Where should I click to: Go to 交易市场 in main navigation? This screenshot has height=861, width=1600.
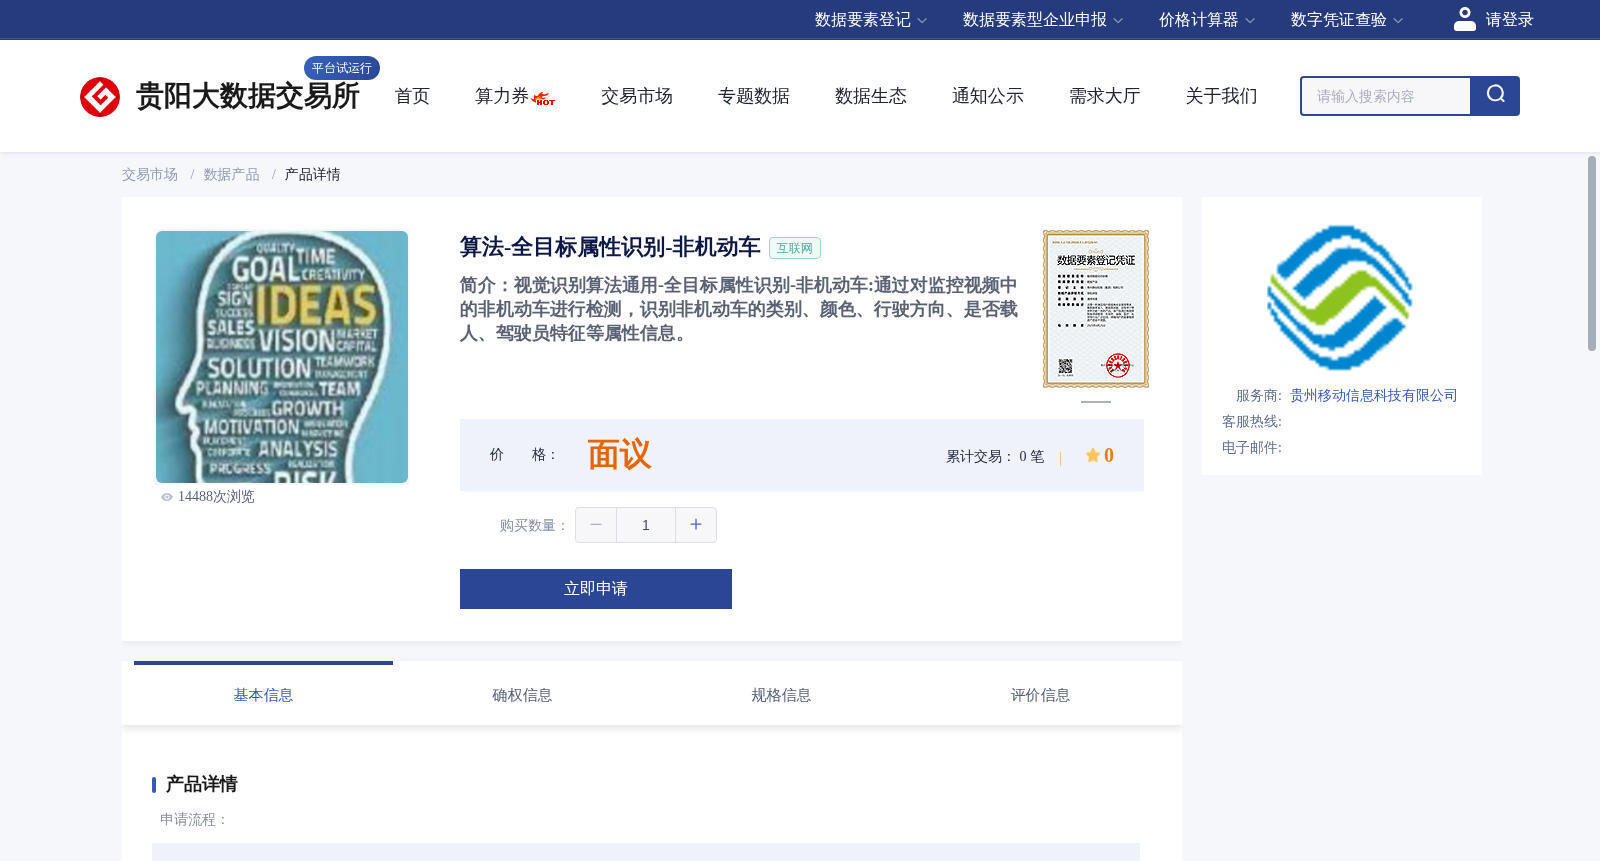point(637,96)
